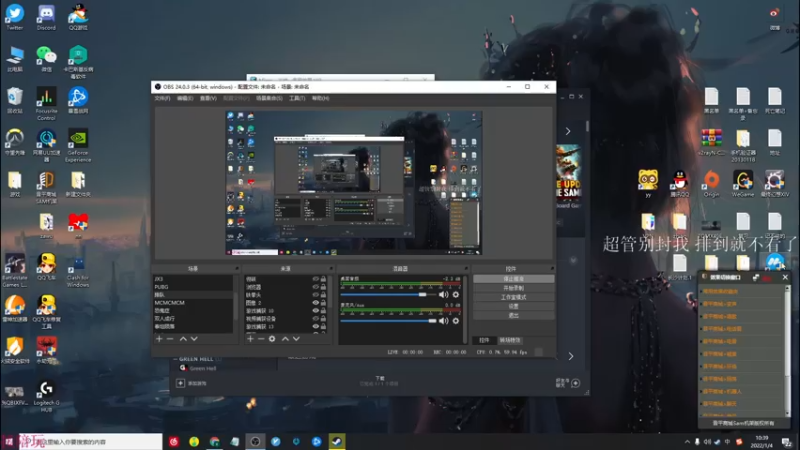Image resolution: width=800 pixels, height=450 pixels.
Task: Open microphone/Aux settings gear
Action: tap(456, 321)
